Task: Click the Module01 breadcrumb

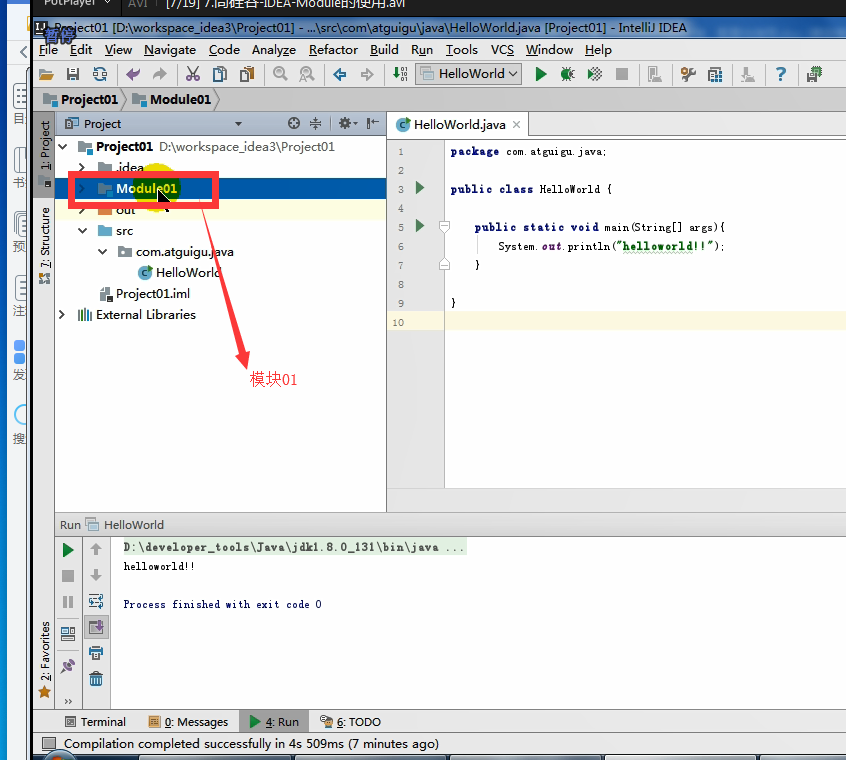Action: point(172,100)
